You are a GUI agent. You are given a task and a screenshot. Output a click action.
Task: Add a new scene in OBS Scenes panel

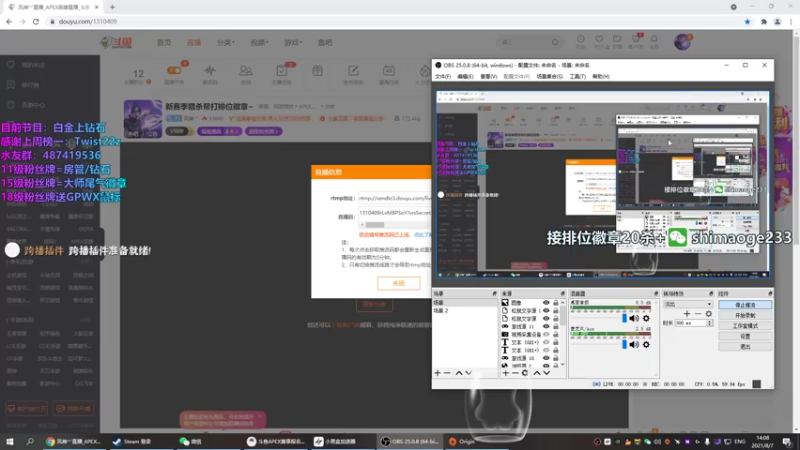[x=437, y=373]
